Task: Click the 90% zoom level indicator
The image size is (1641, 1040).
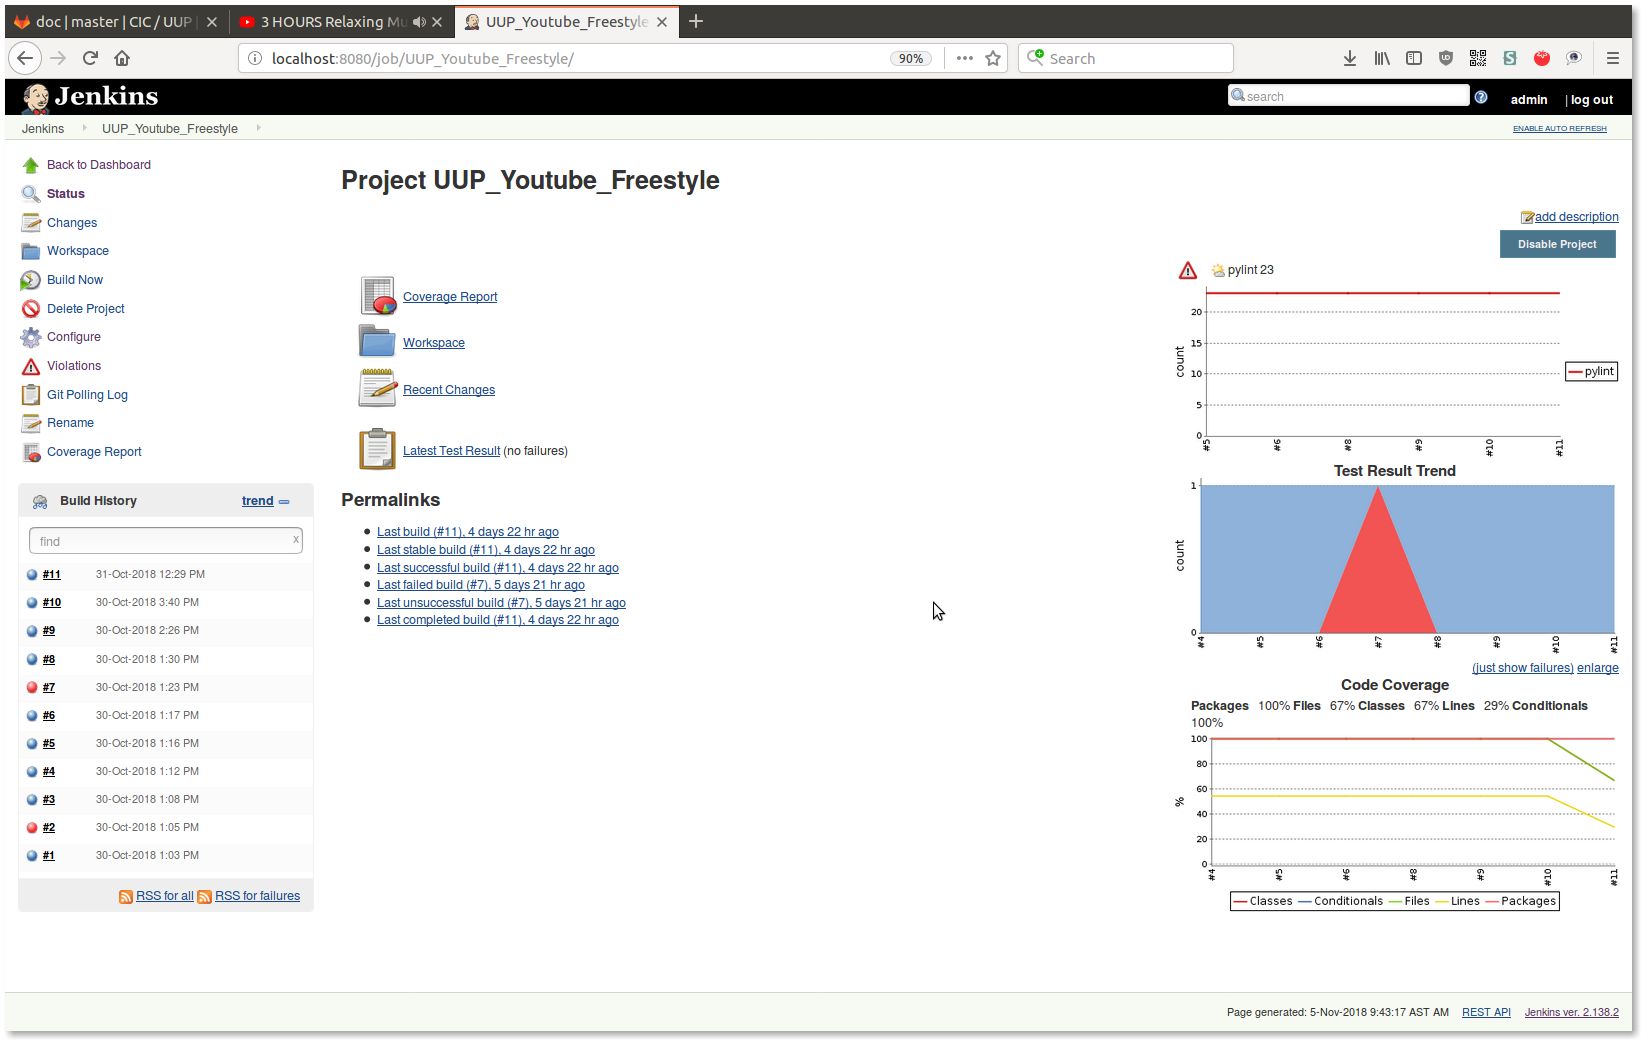Action: point(910,59)
